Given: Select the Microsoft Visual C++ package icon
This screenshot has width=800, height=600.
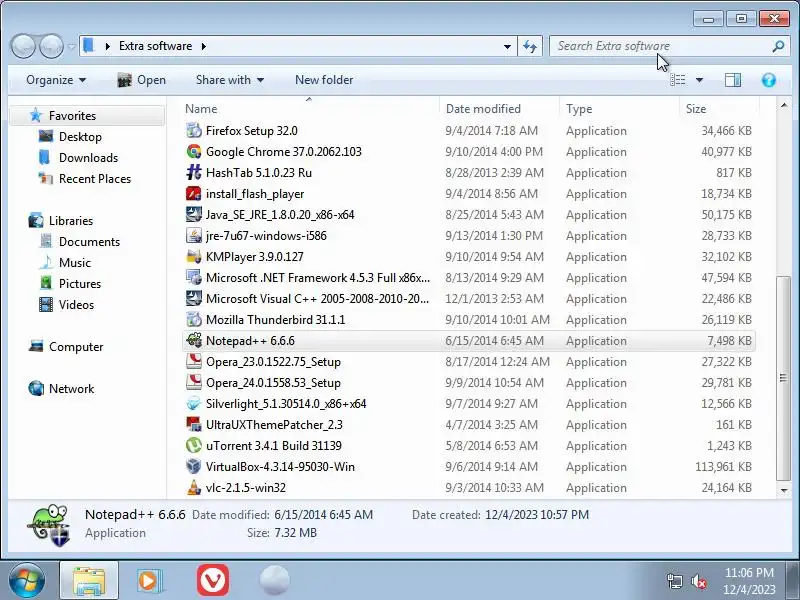Looking at the screenshot, I should point(194,298).
